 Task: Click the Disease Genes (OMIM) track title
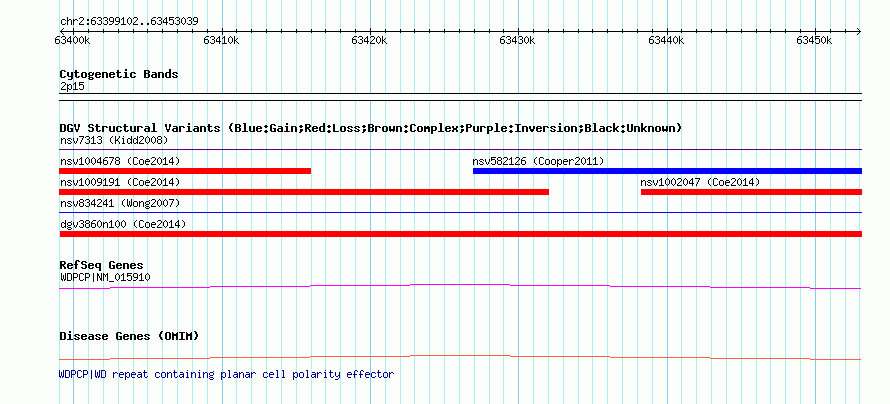click(129, 336)
